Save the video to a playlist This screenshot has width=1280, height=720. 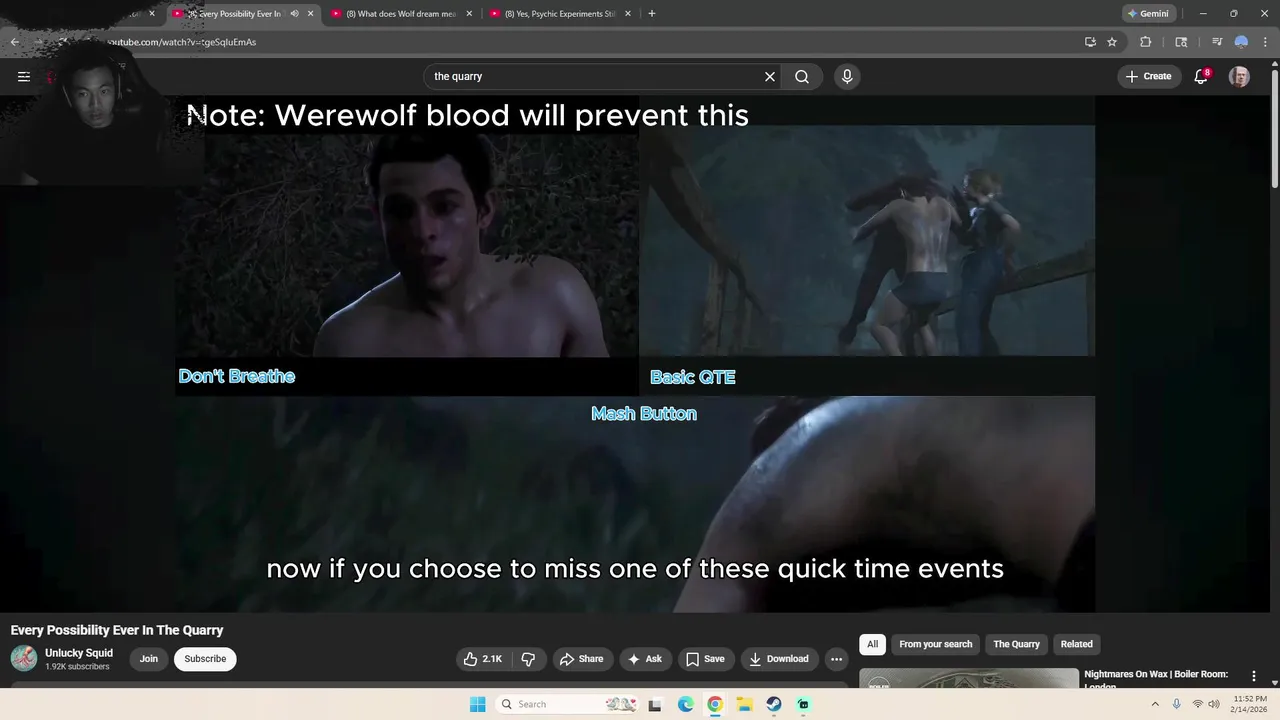coord(705,659)
